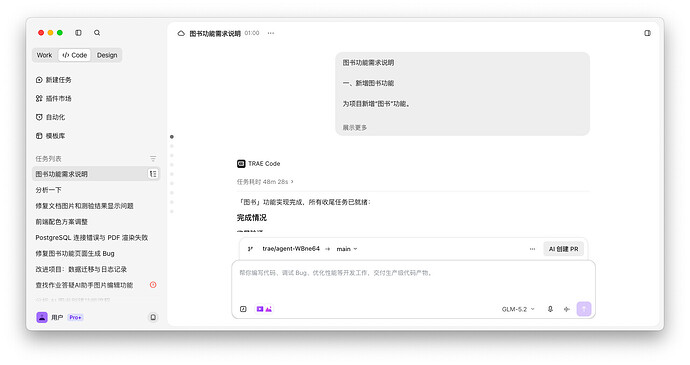Click the red alert icon on 查找作业答疑 row

(x=153, y=285)
